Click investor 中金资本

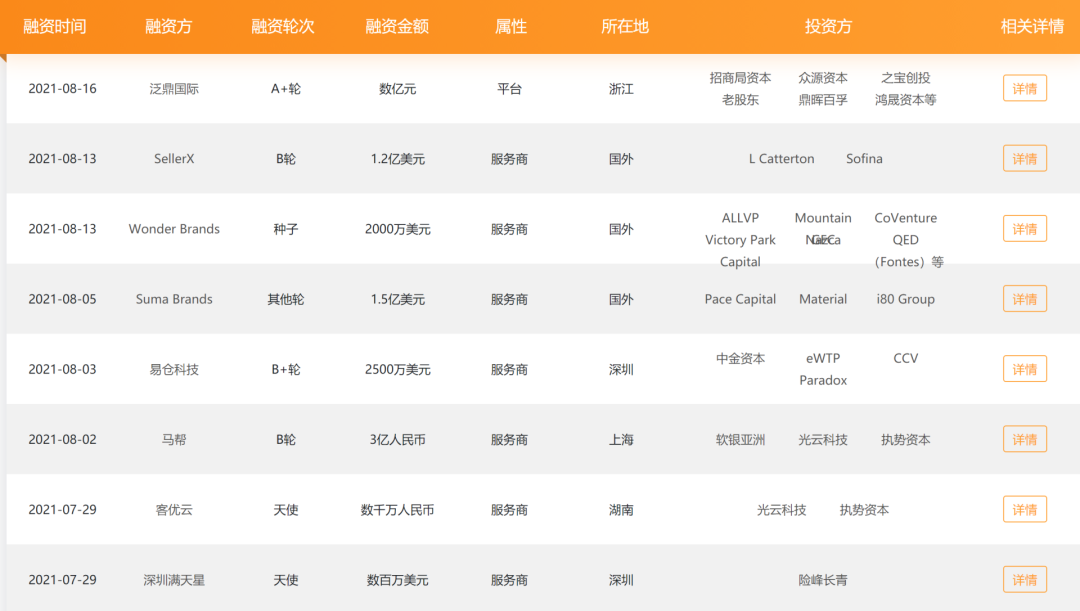pos(740,358)
